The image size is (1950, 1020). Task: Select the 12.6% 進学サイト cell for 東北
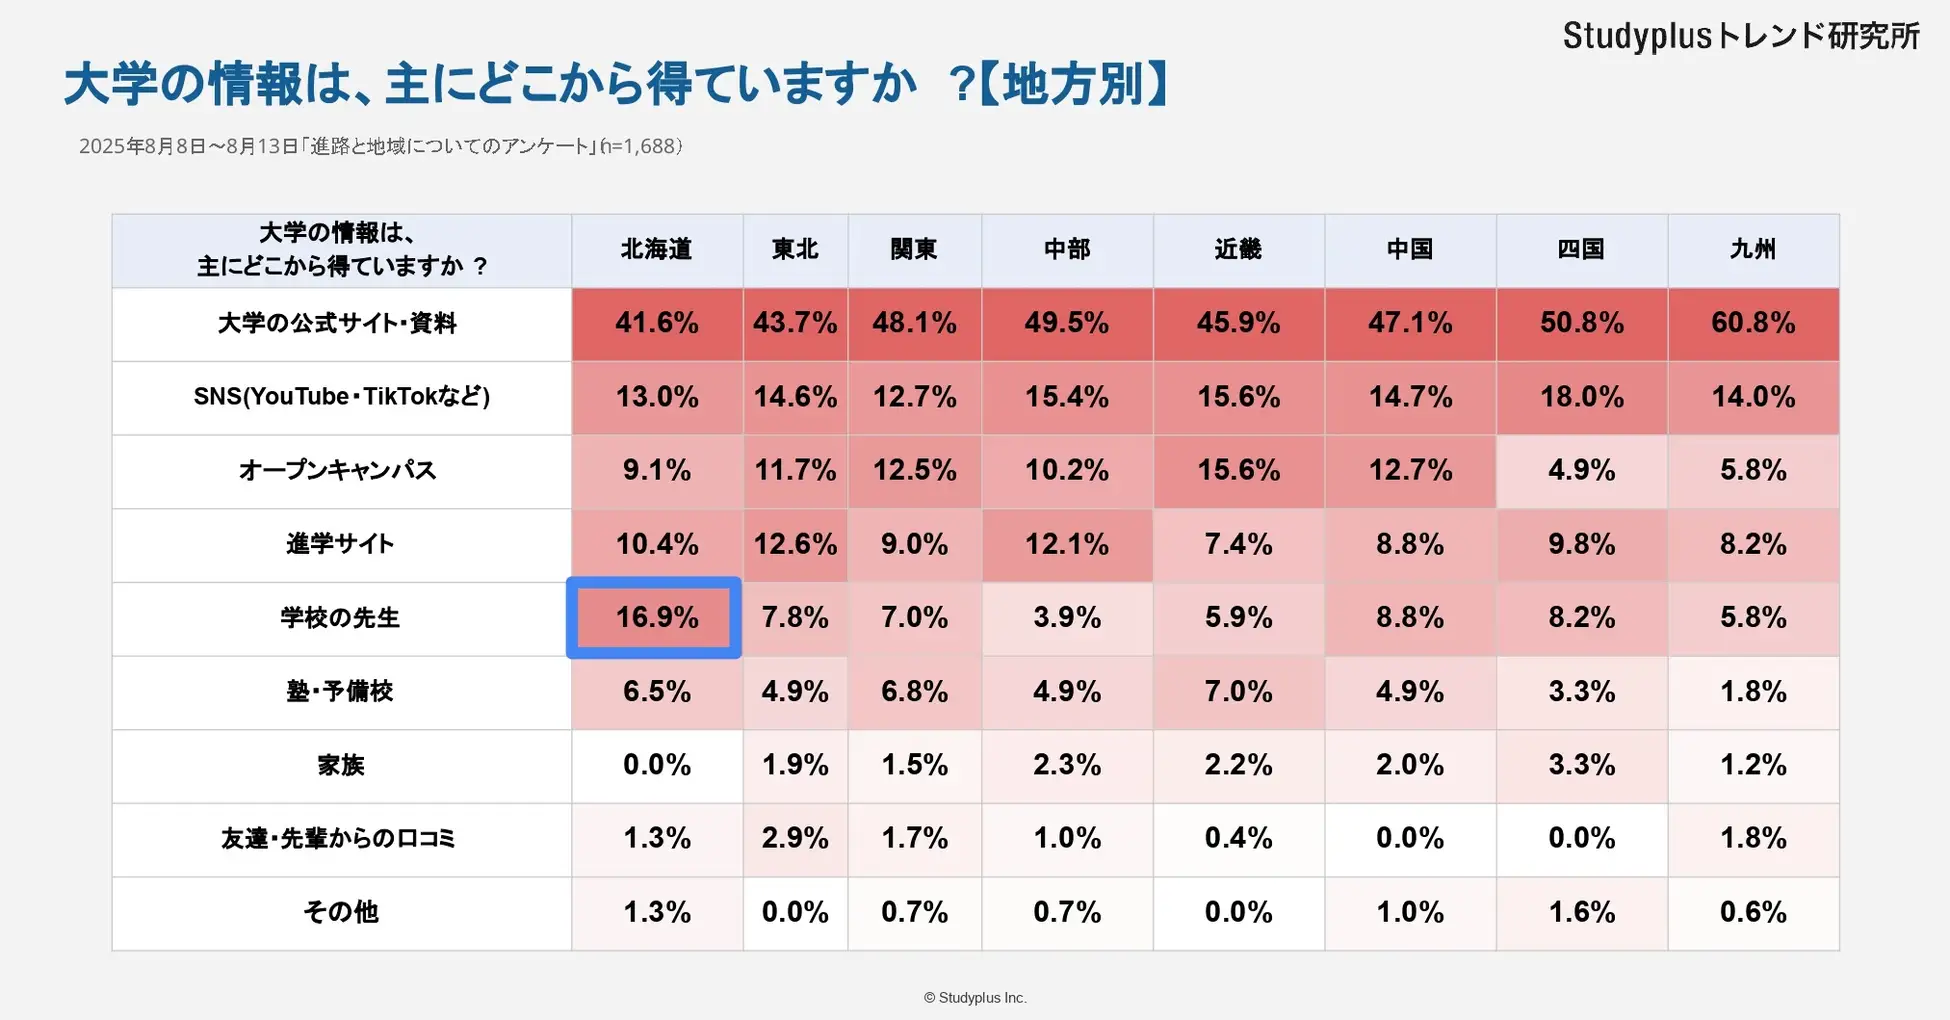click(x=795, y=544)
